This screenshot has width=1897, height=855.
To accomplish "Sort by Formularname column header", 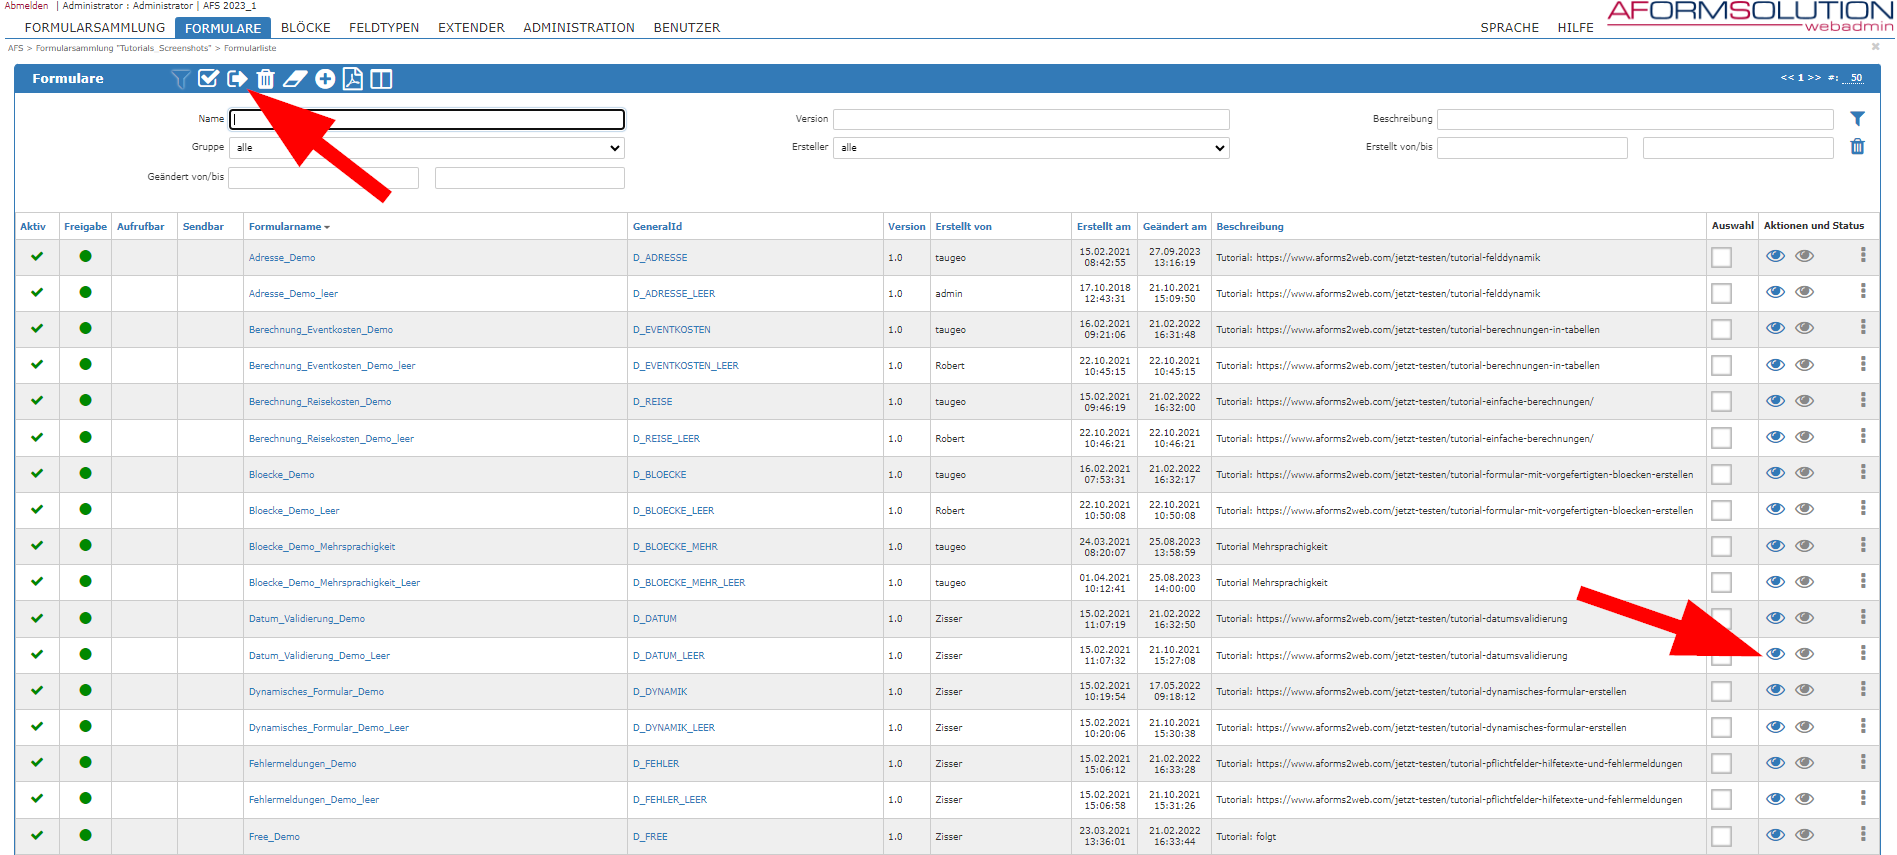I will coord(289,227).
